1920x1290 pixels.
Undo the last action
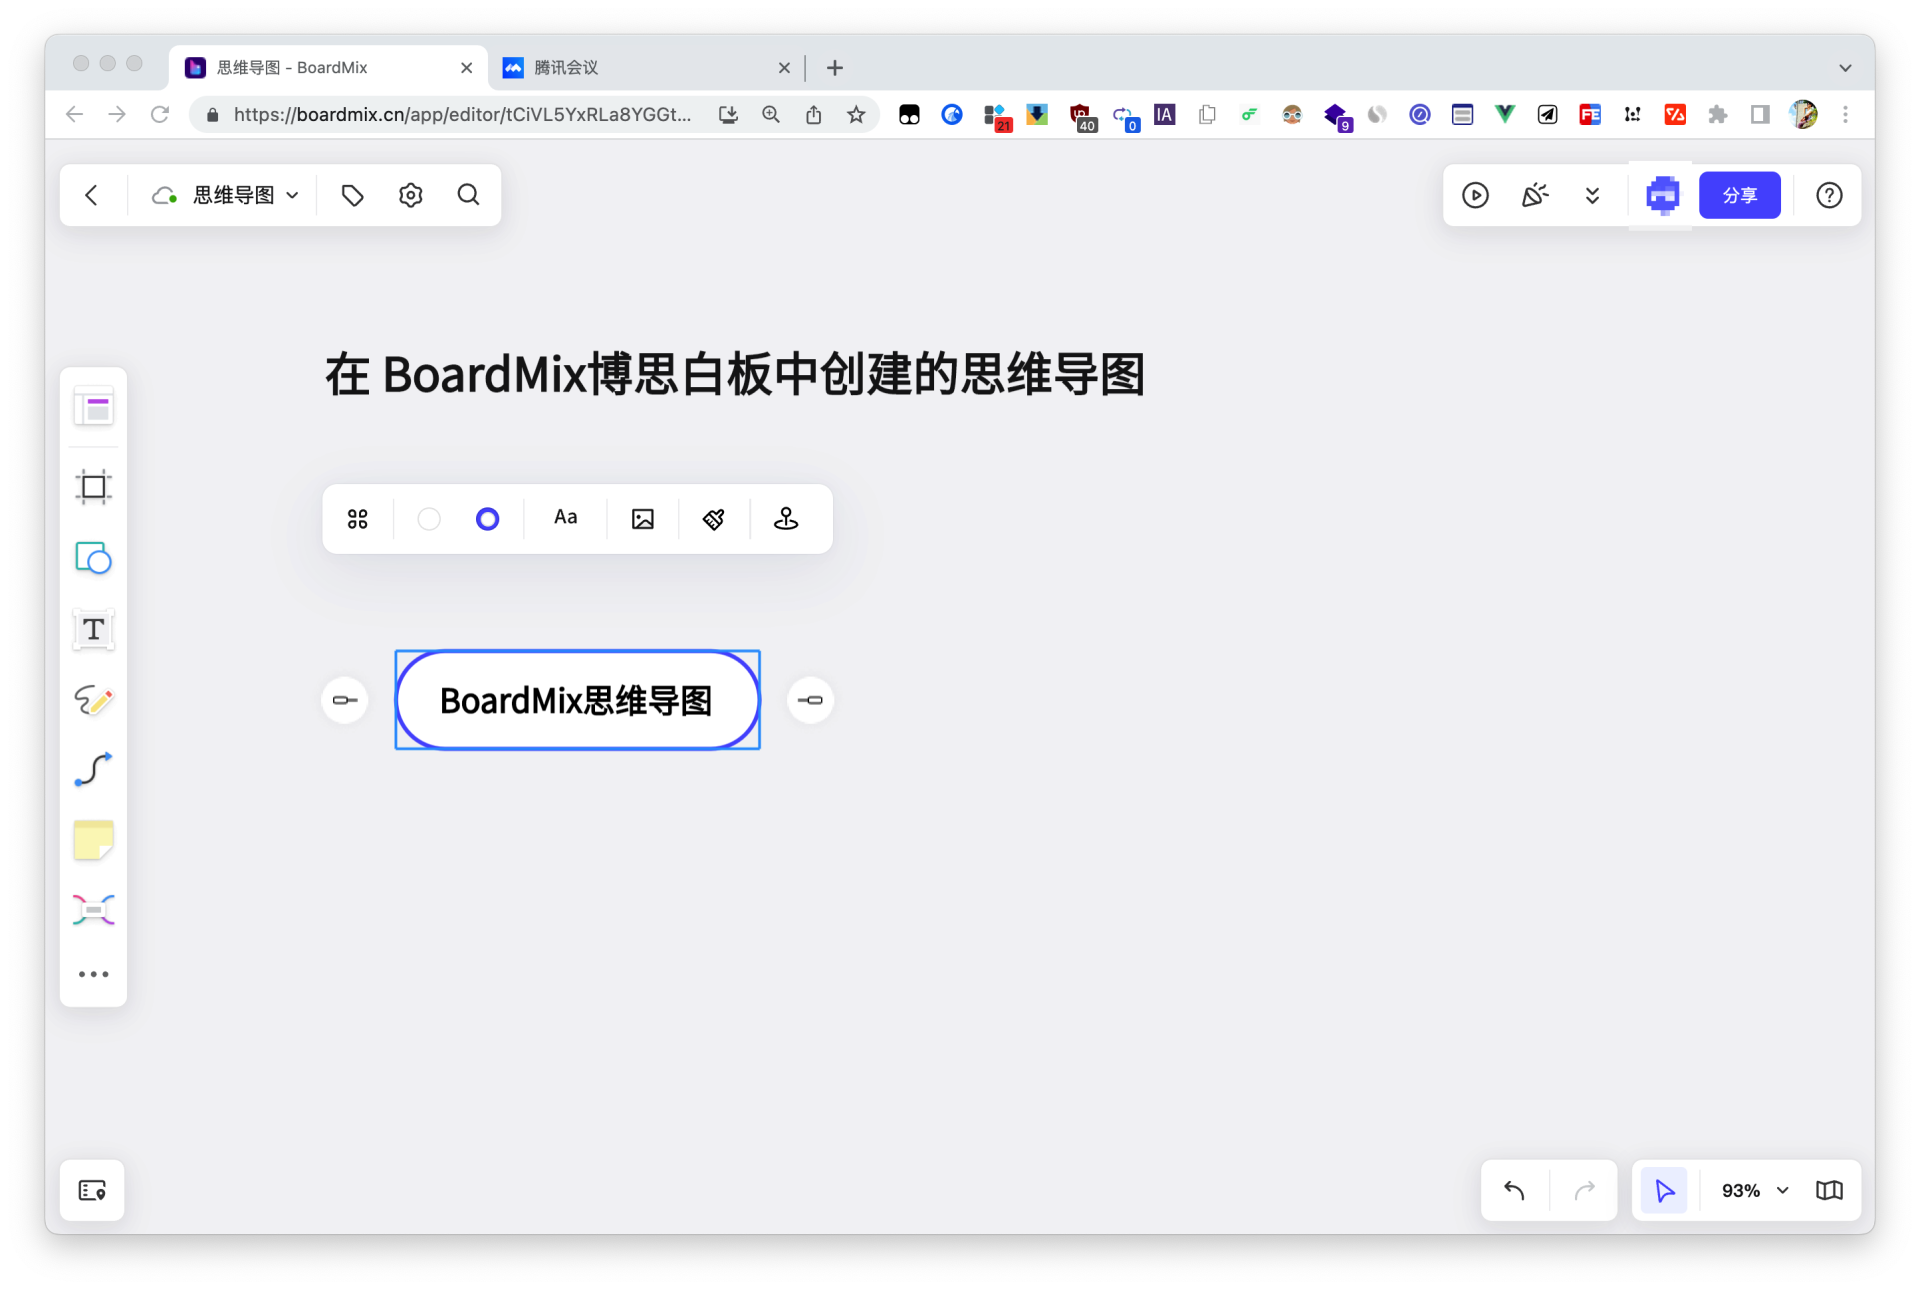point(1515,1190)
